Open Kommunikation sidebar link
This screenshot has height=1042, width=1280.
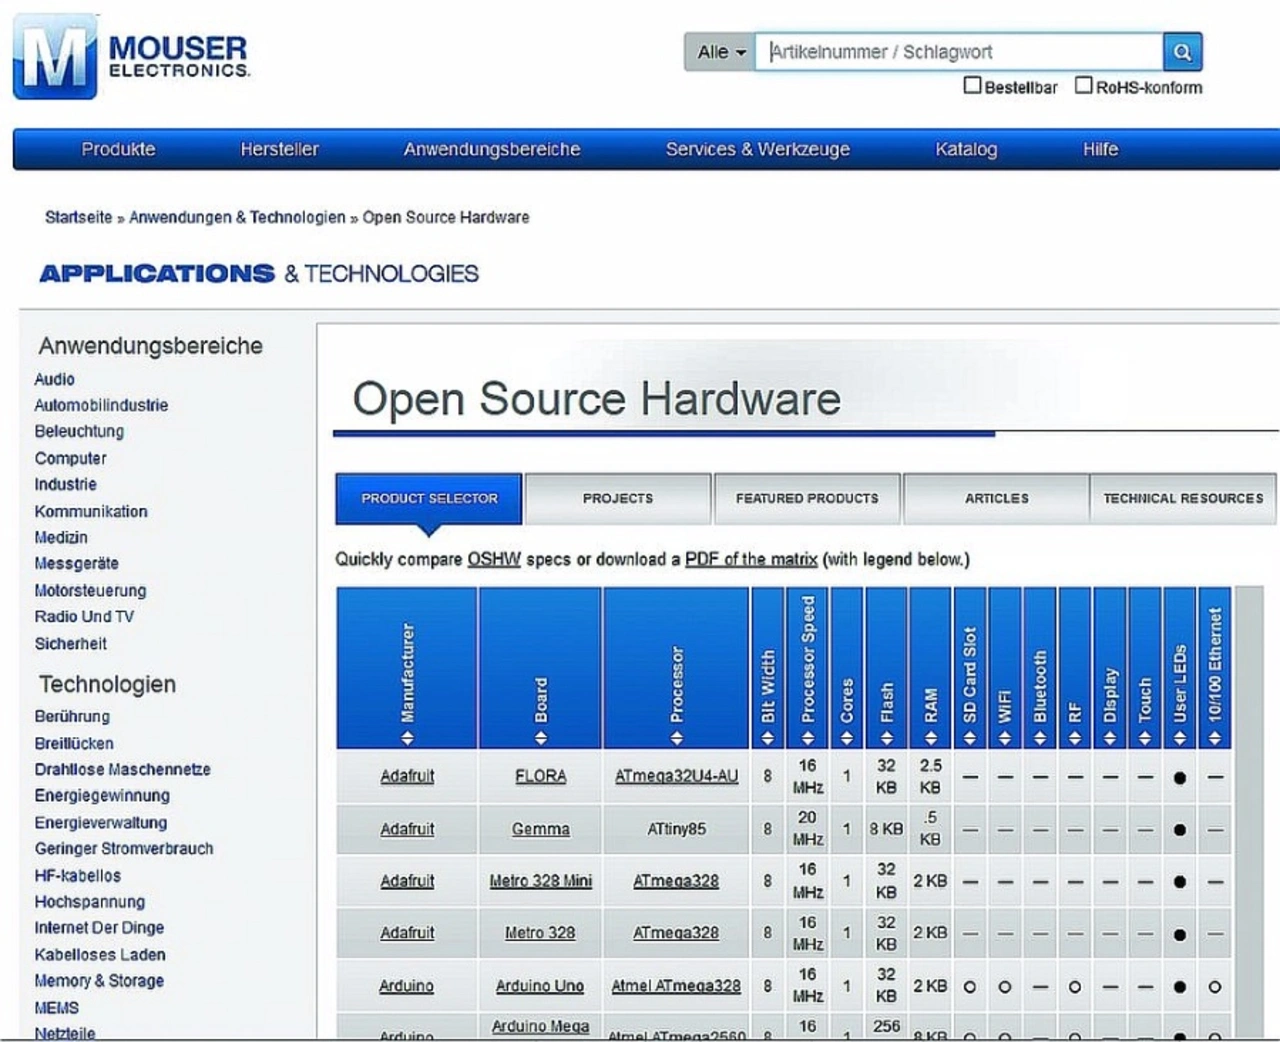pos(91,511)
